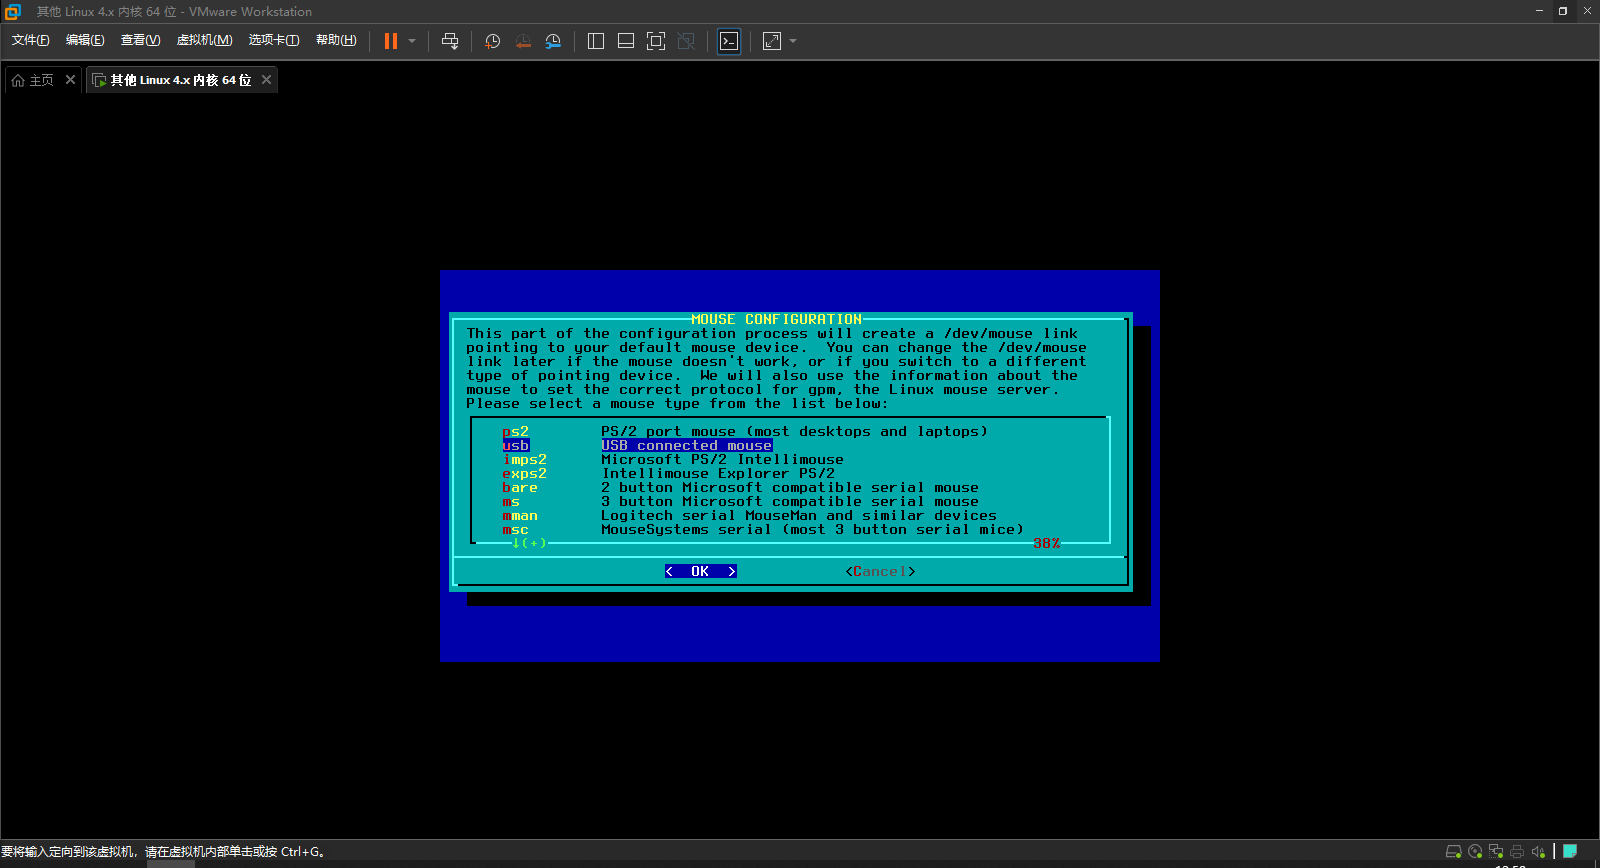
Task: Open the power options dropdown arrow beside pause
Action: 412,41
